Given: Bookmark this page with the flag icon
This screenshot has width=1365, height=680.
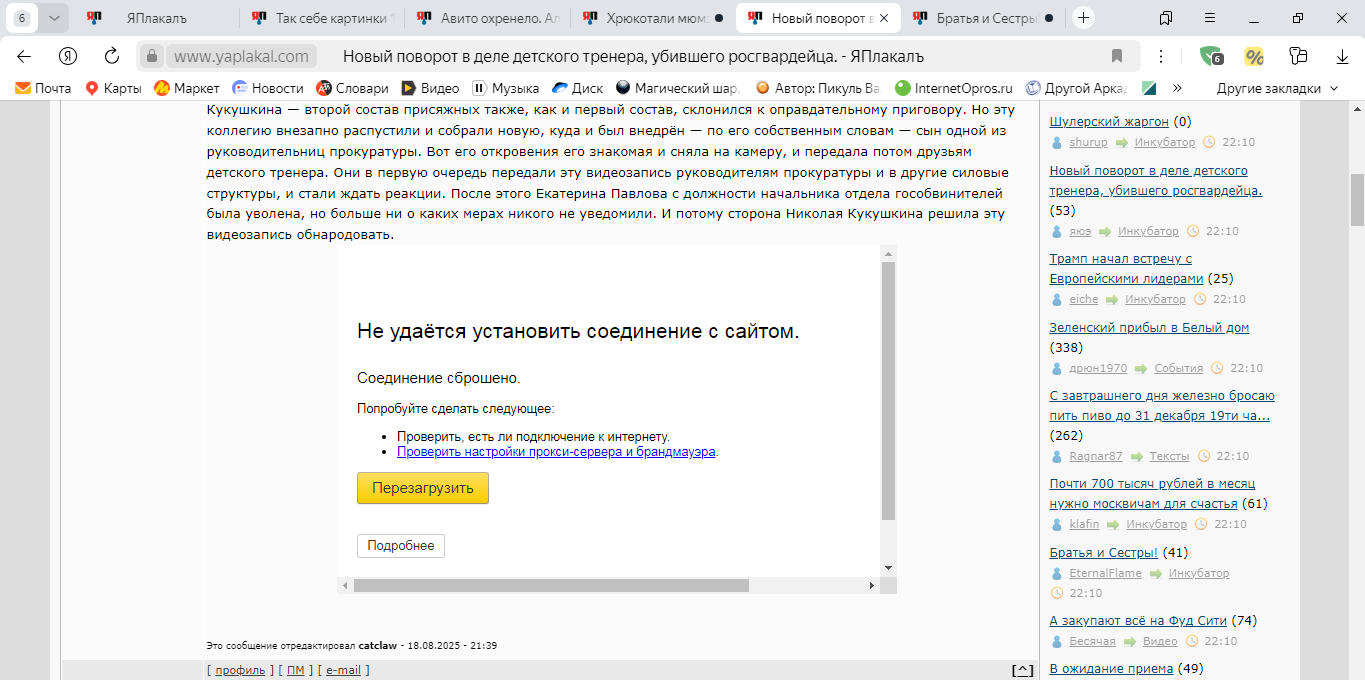Looking at the screenshot, I should (x=1117, y=56).
